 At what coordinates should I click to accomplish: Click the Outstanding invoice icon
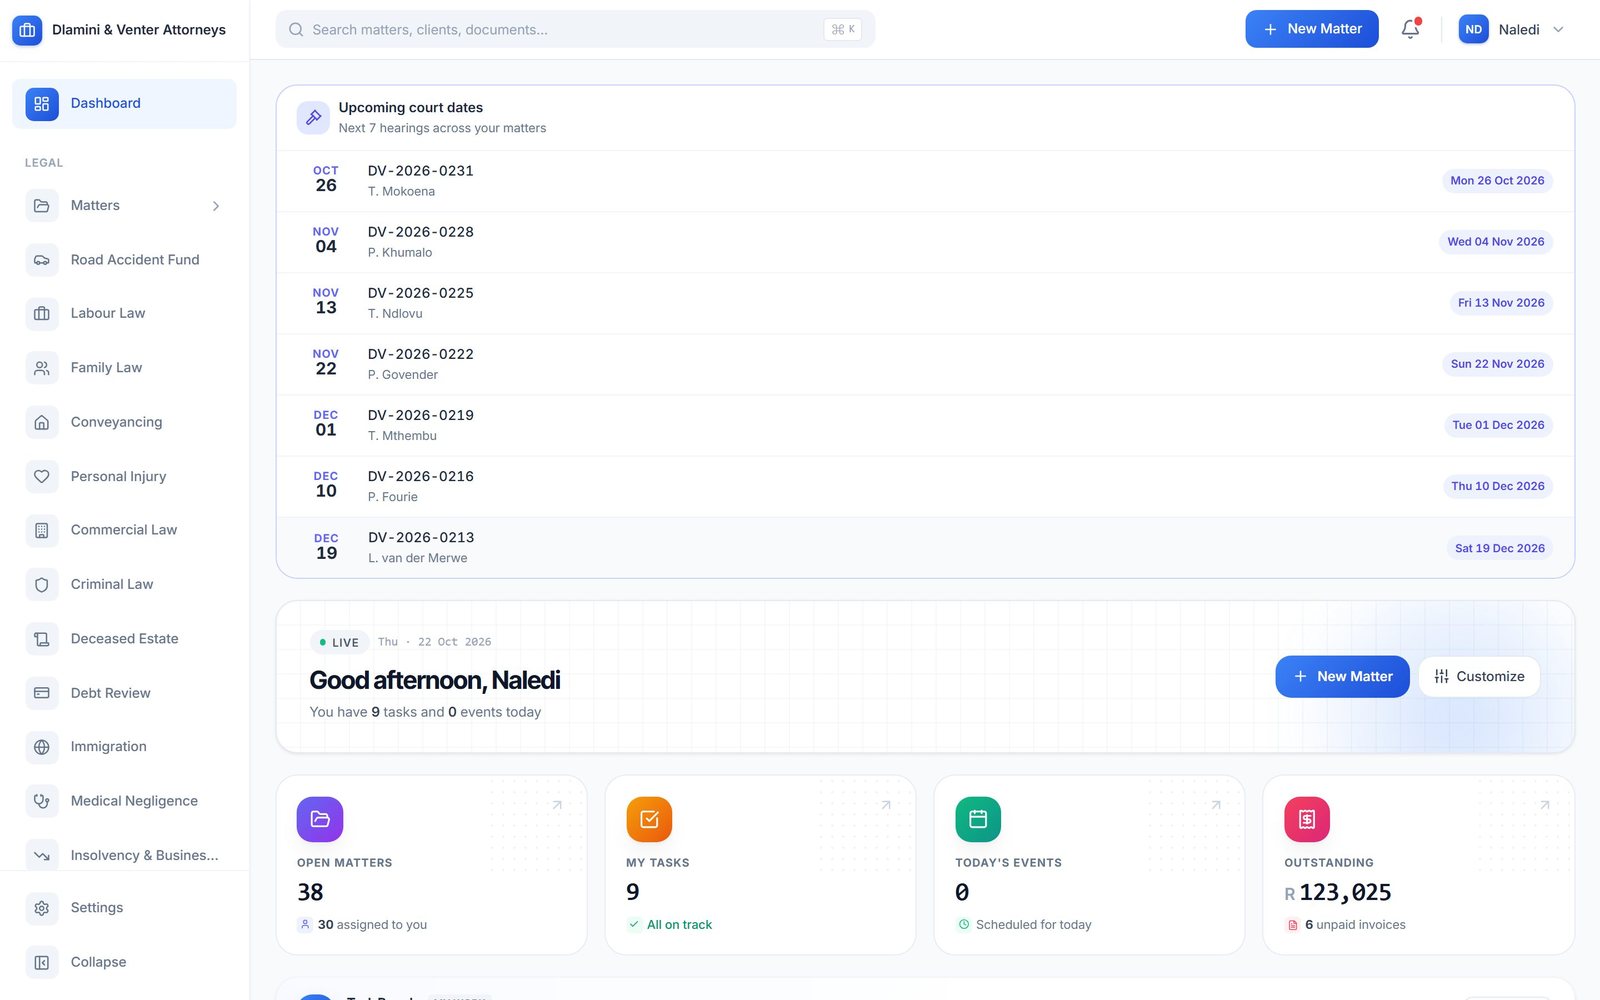coord(1307,819)
